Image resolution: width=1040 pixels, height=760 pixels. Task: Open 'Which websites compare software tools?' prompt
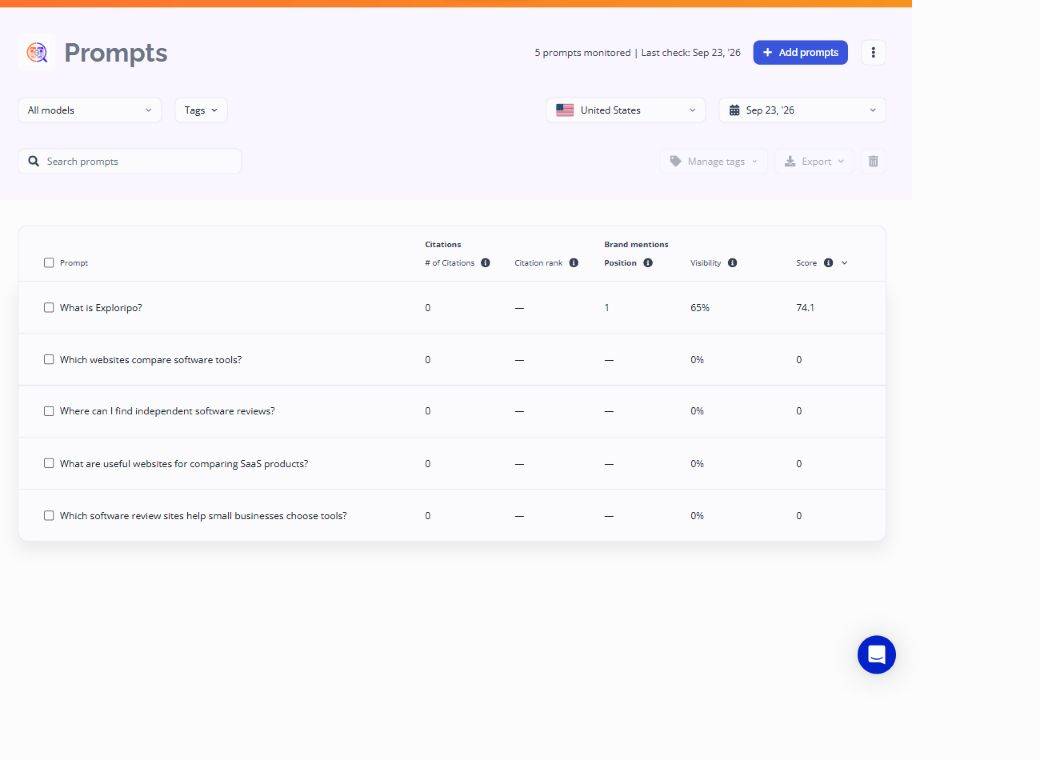(x=151, y=359)
